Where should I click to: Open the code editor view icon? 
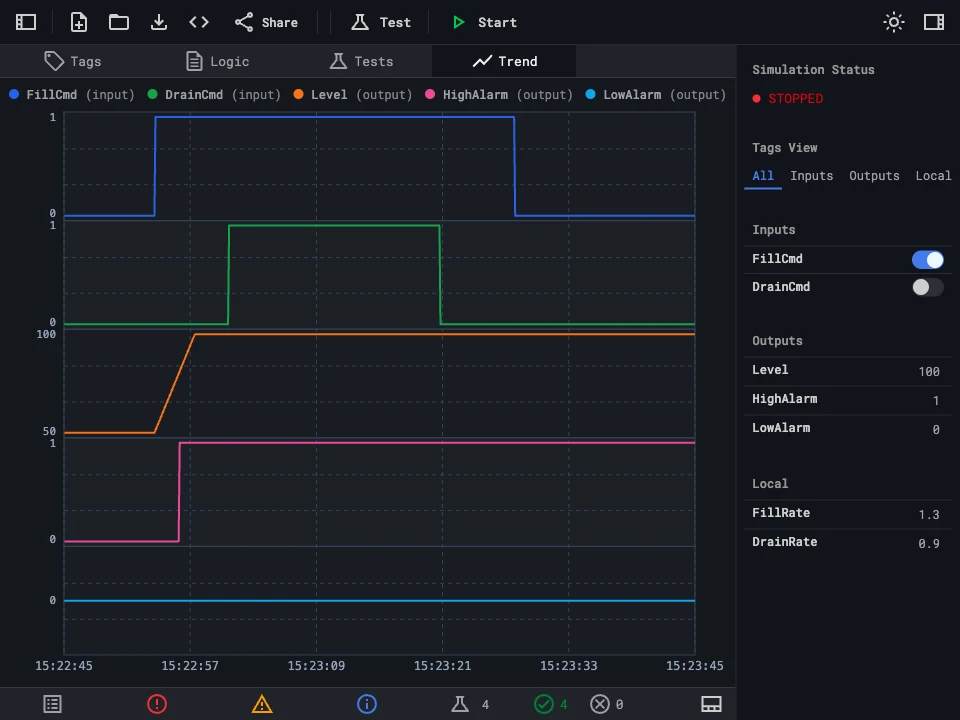[198, 22]
